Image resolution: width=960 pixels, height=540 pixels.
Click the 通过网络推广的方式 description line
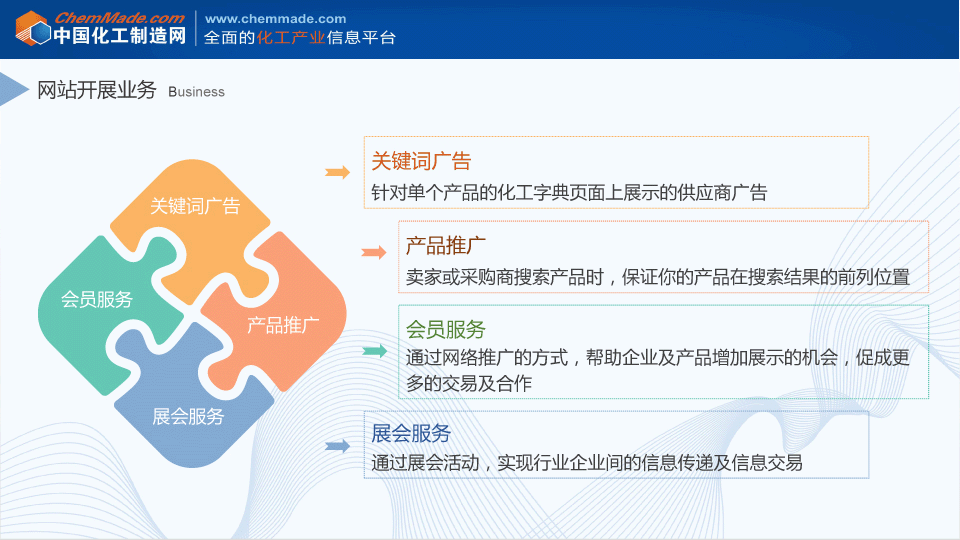pyautogui.click(x=658, y=357)
